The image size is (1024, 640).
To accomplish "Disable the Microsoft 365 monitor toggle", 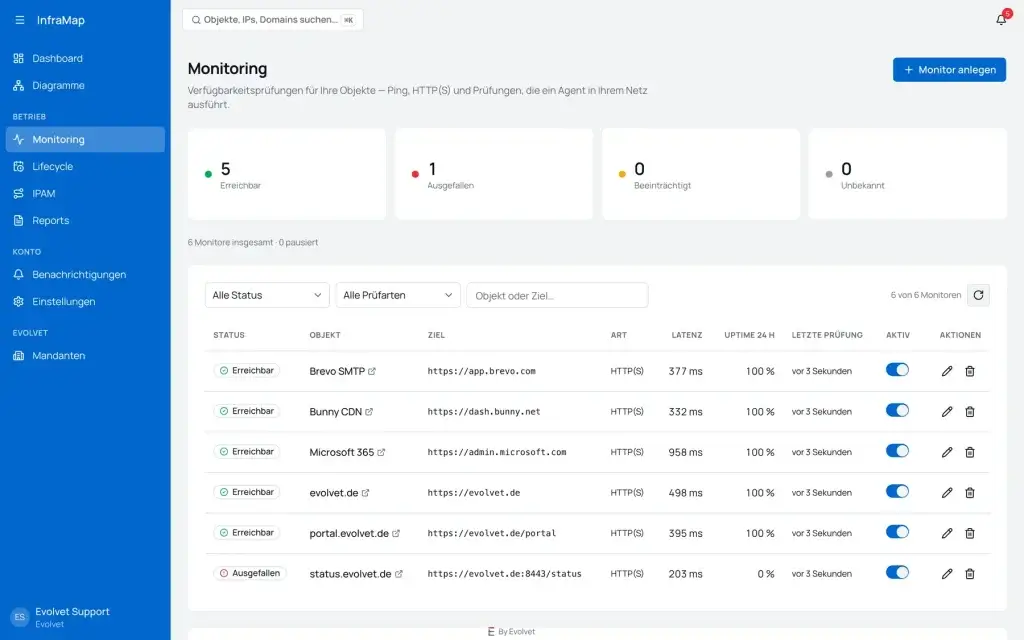I will click(897, 451).
